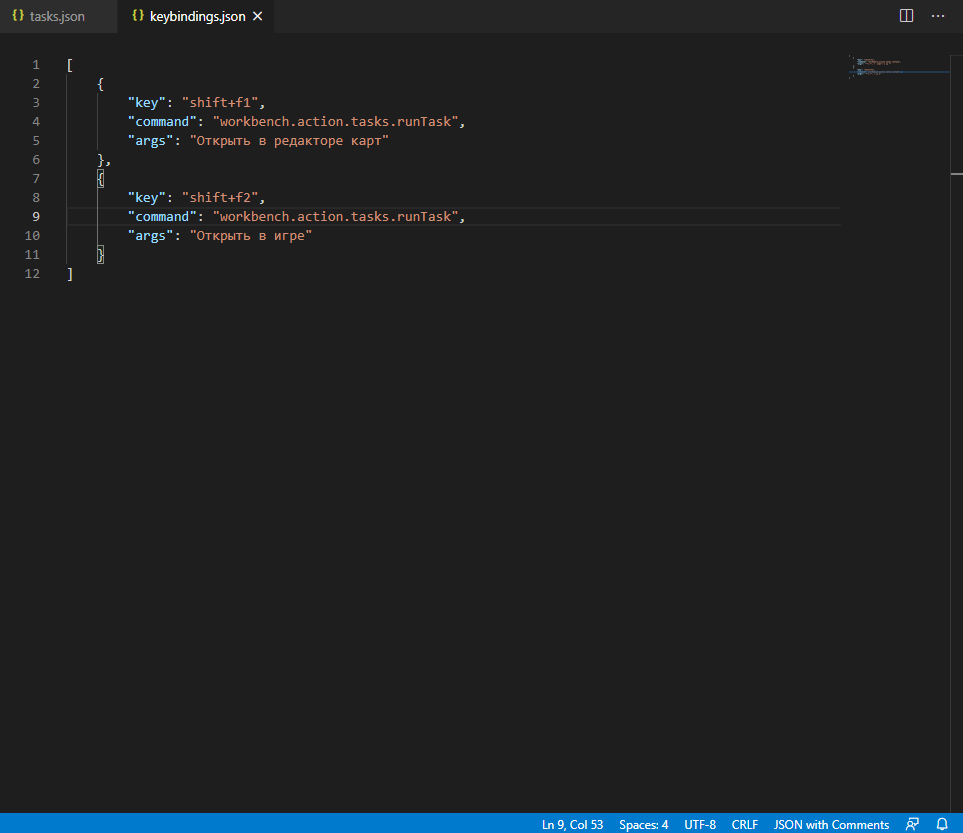Click line number 1 in gutter

[36, 65]
